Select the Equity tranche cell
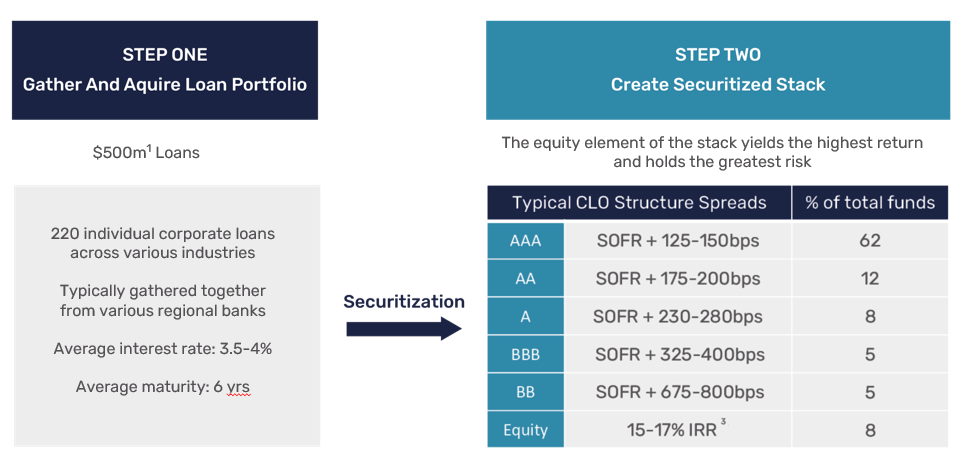Viewport: 963px width, 464px height. pyautogui.click(x=525, y=430)
